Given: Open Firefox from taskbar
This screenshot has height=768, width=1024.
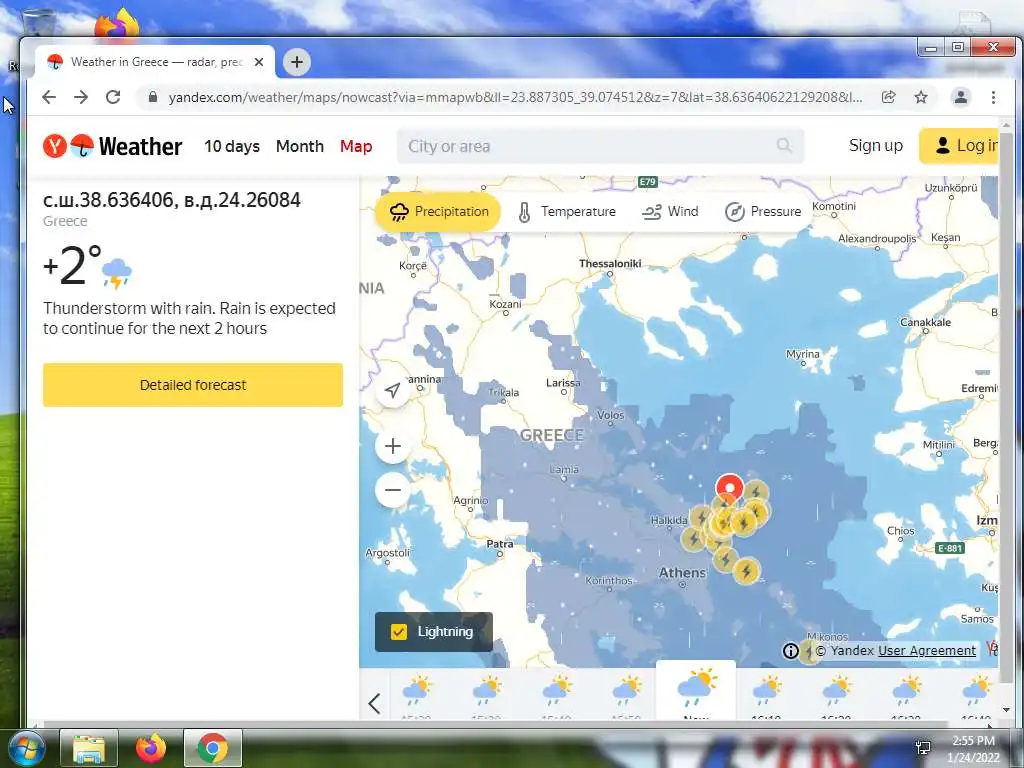Looking at the screenshot, I should point(151,748).
